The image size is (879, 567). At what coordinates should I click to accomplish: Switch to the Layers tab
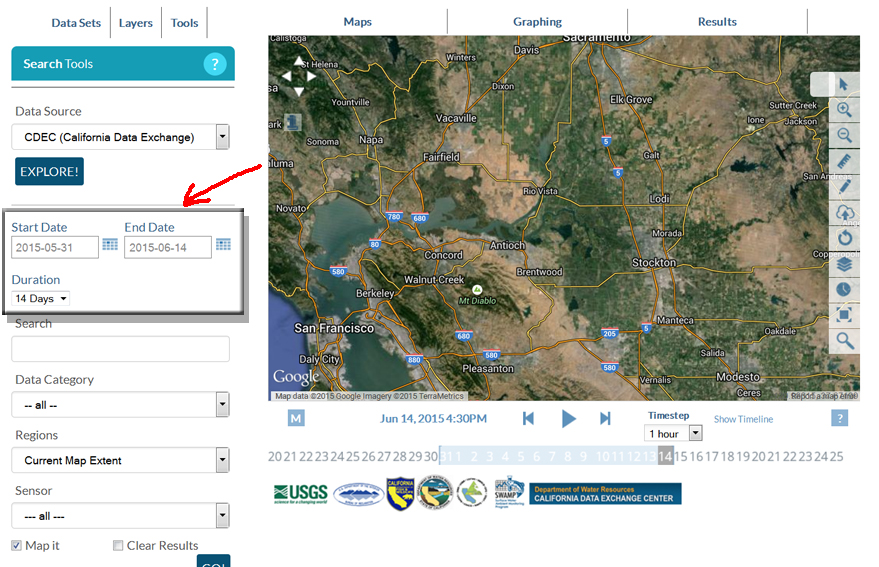pos(136,23)
